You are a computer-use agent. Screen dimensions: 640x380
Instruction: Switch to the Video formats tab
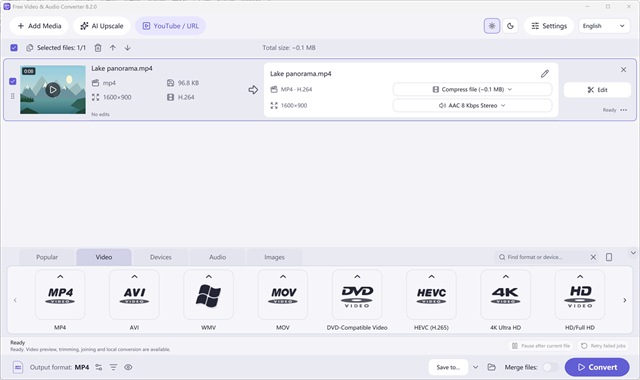[x=104, y=257]
